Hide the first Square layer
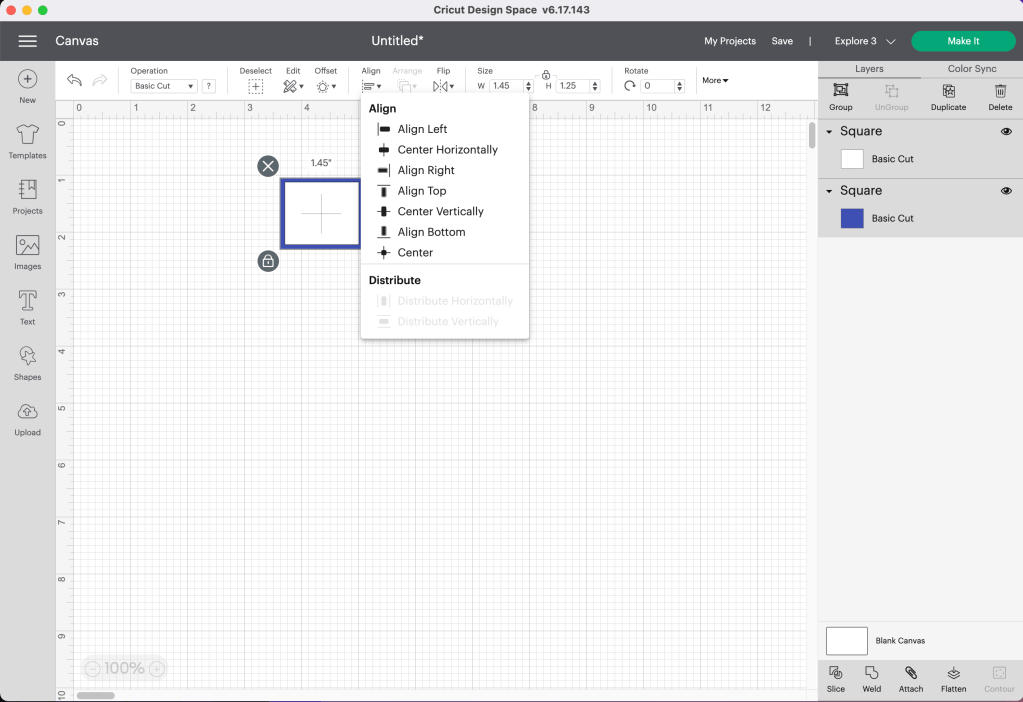The height and width of the screenshot is (702, 1023). pos(1006,131)
